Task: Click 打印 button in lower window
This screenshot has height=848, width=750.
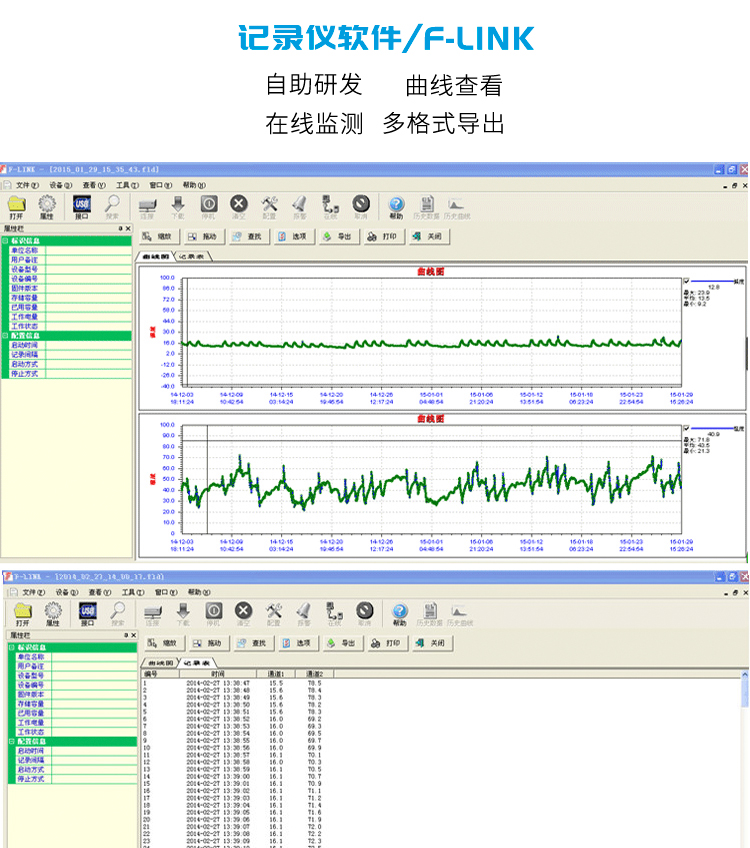Action: [387, 643]
